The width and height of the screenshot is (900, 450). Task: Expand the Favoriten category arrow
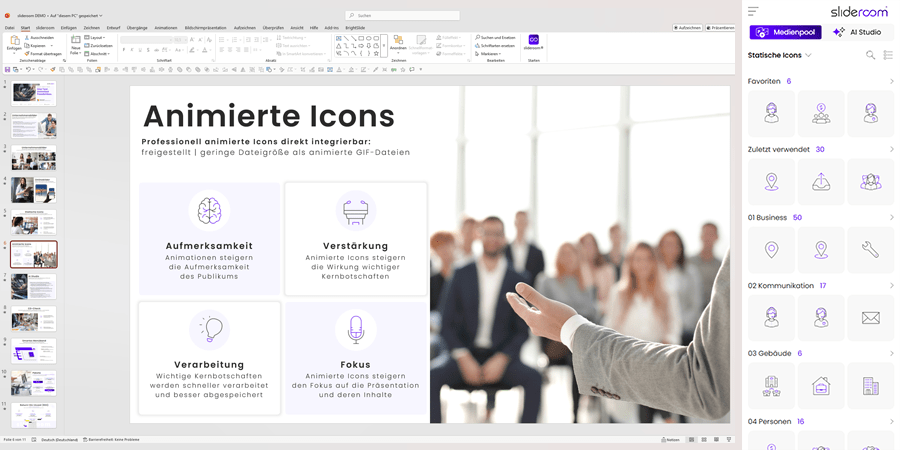coord(891,82)
